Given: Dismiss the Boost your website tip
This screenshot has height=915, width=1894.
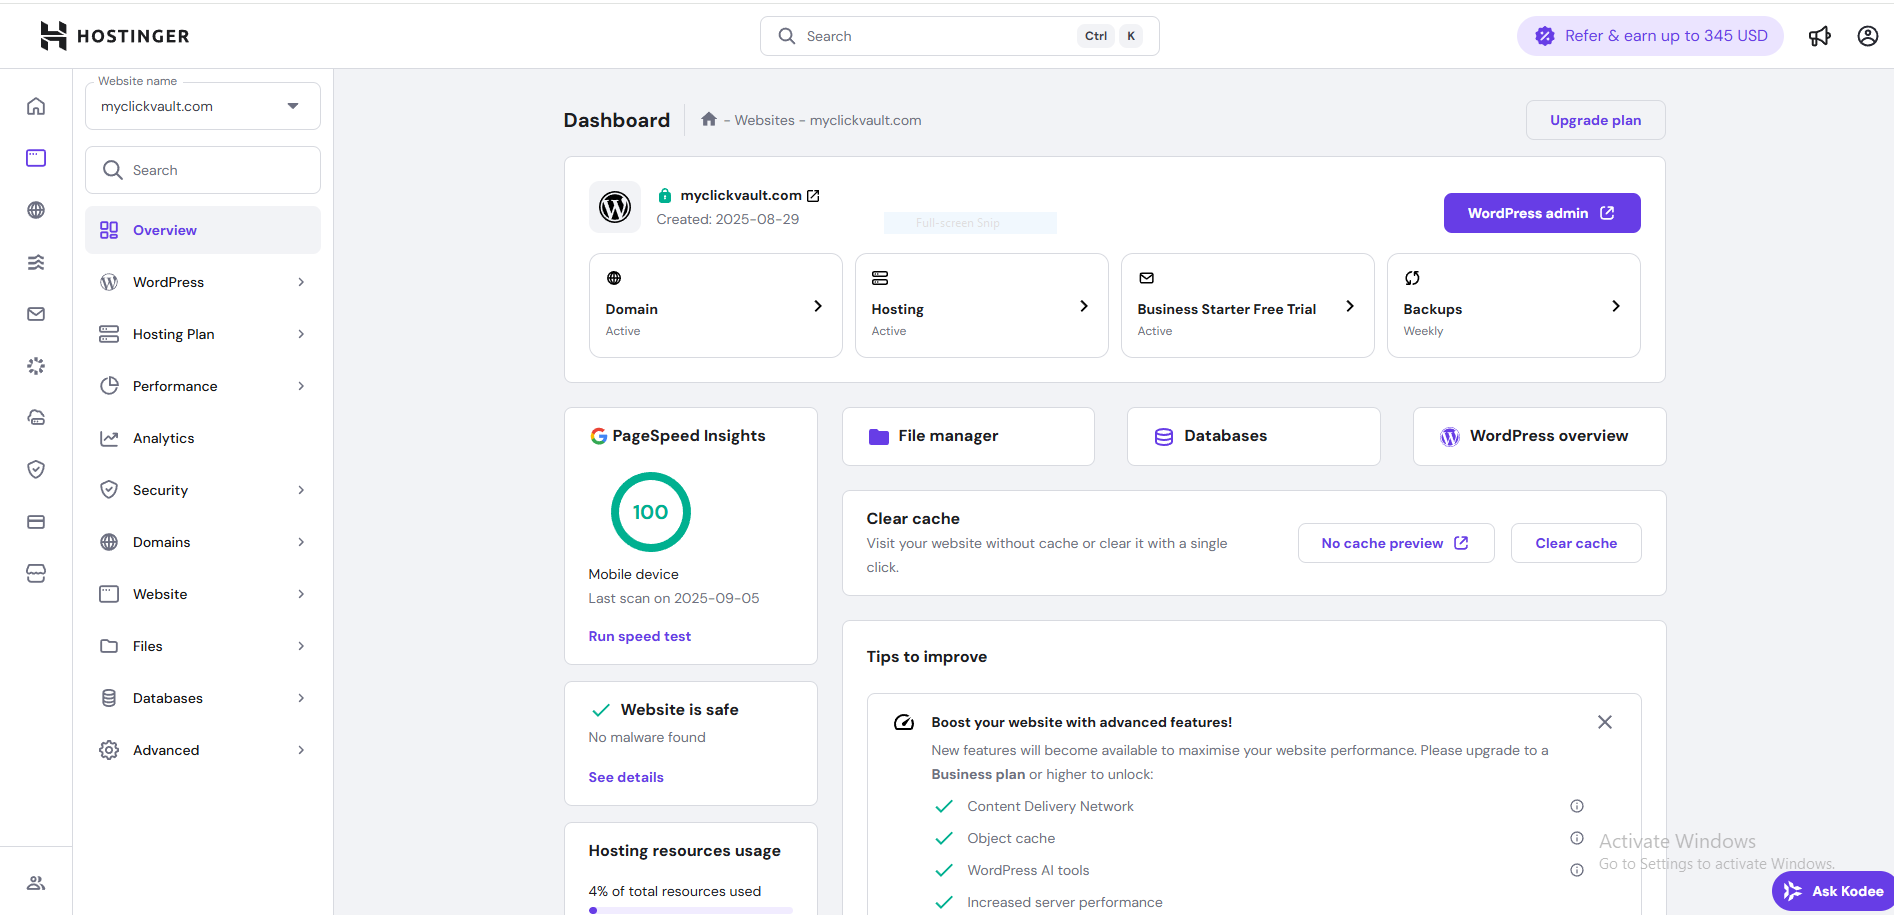Looking at the screenshot, I should pos(1604,722).
